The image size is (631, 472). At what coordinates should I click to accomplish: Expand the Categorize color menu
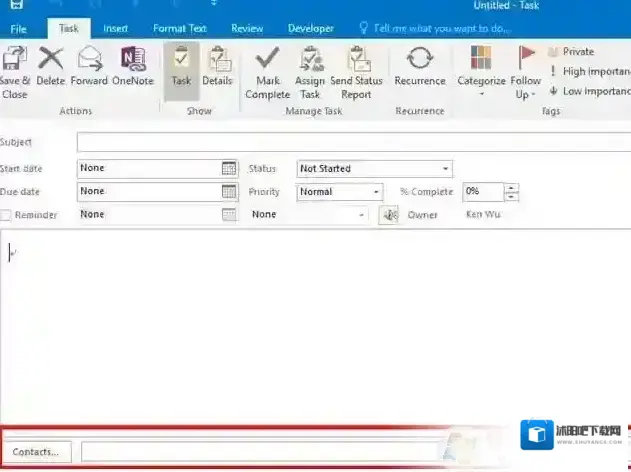(481, 70)
